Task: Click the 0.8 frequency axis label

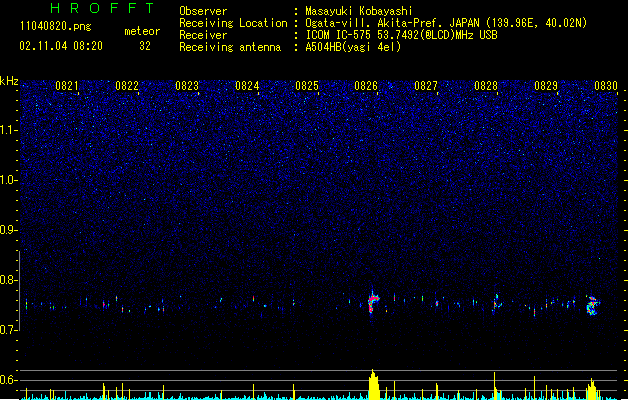Action: (x=8, y=280)
